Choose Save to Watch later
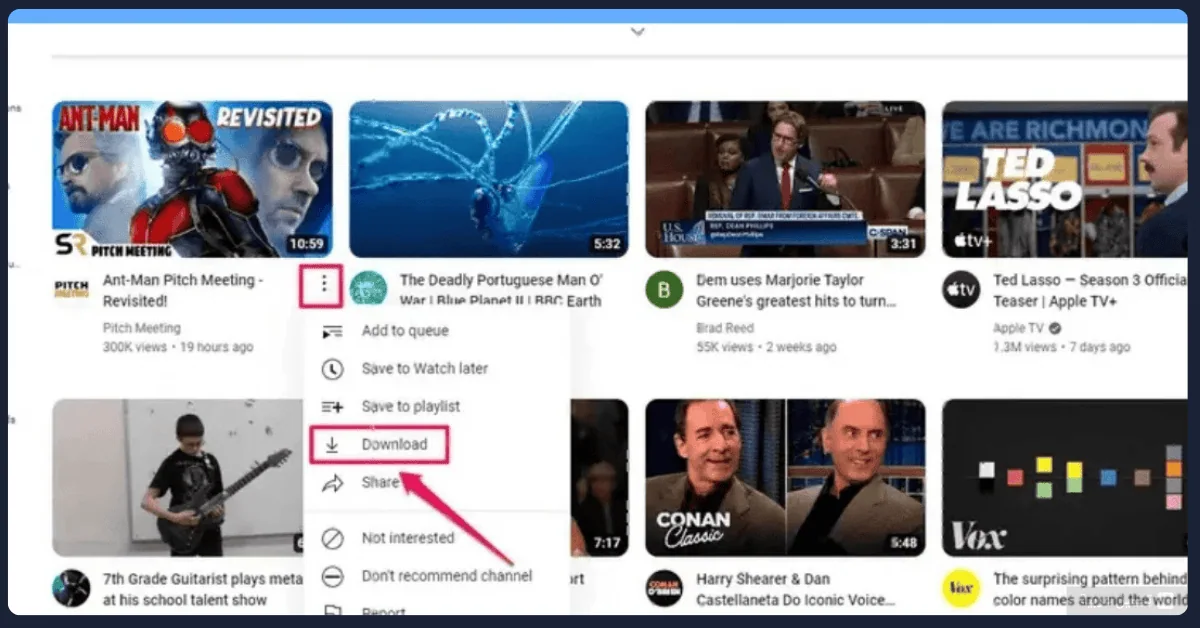 (x=424, y=369)
